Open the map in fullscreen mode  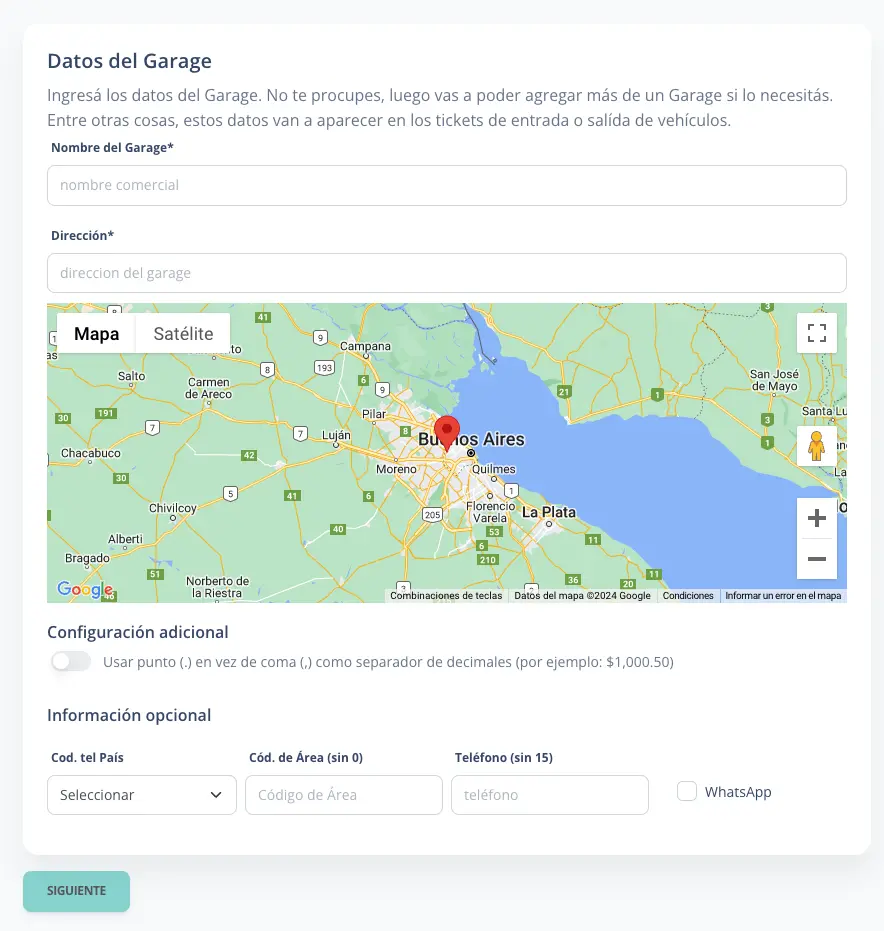point(816,332)
